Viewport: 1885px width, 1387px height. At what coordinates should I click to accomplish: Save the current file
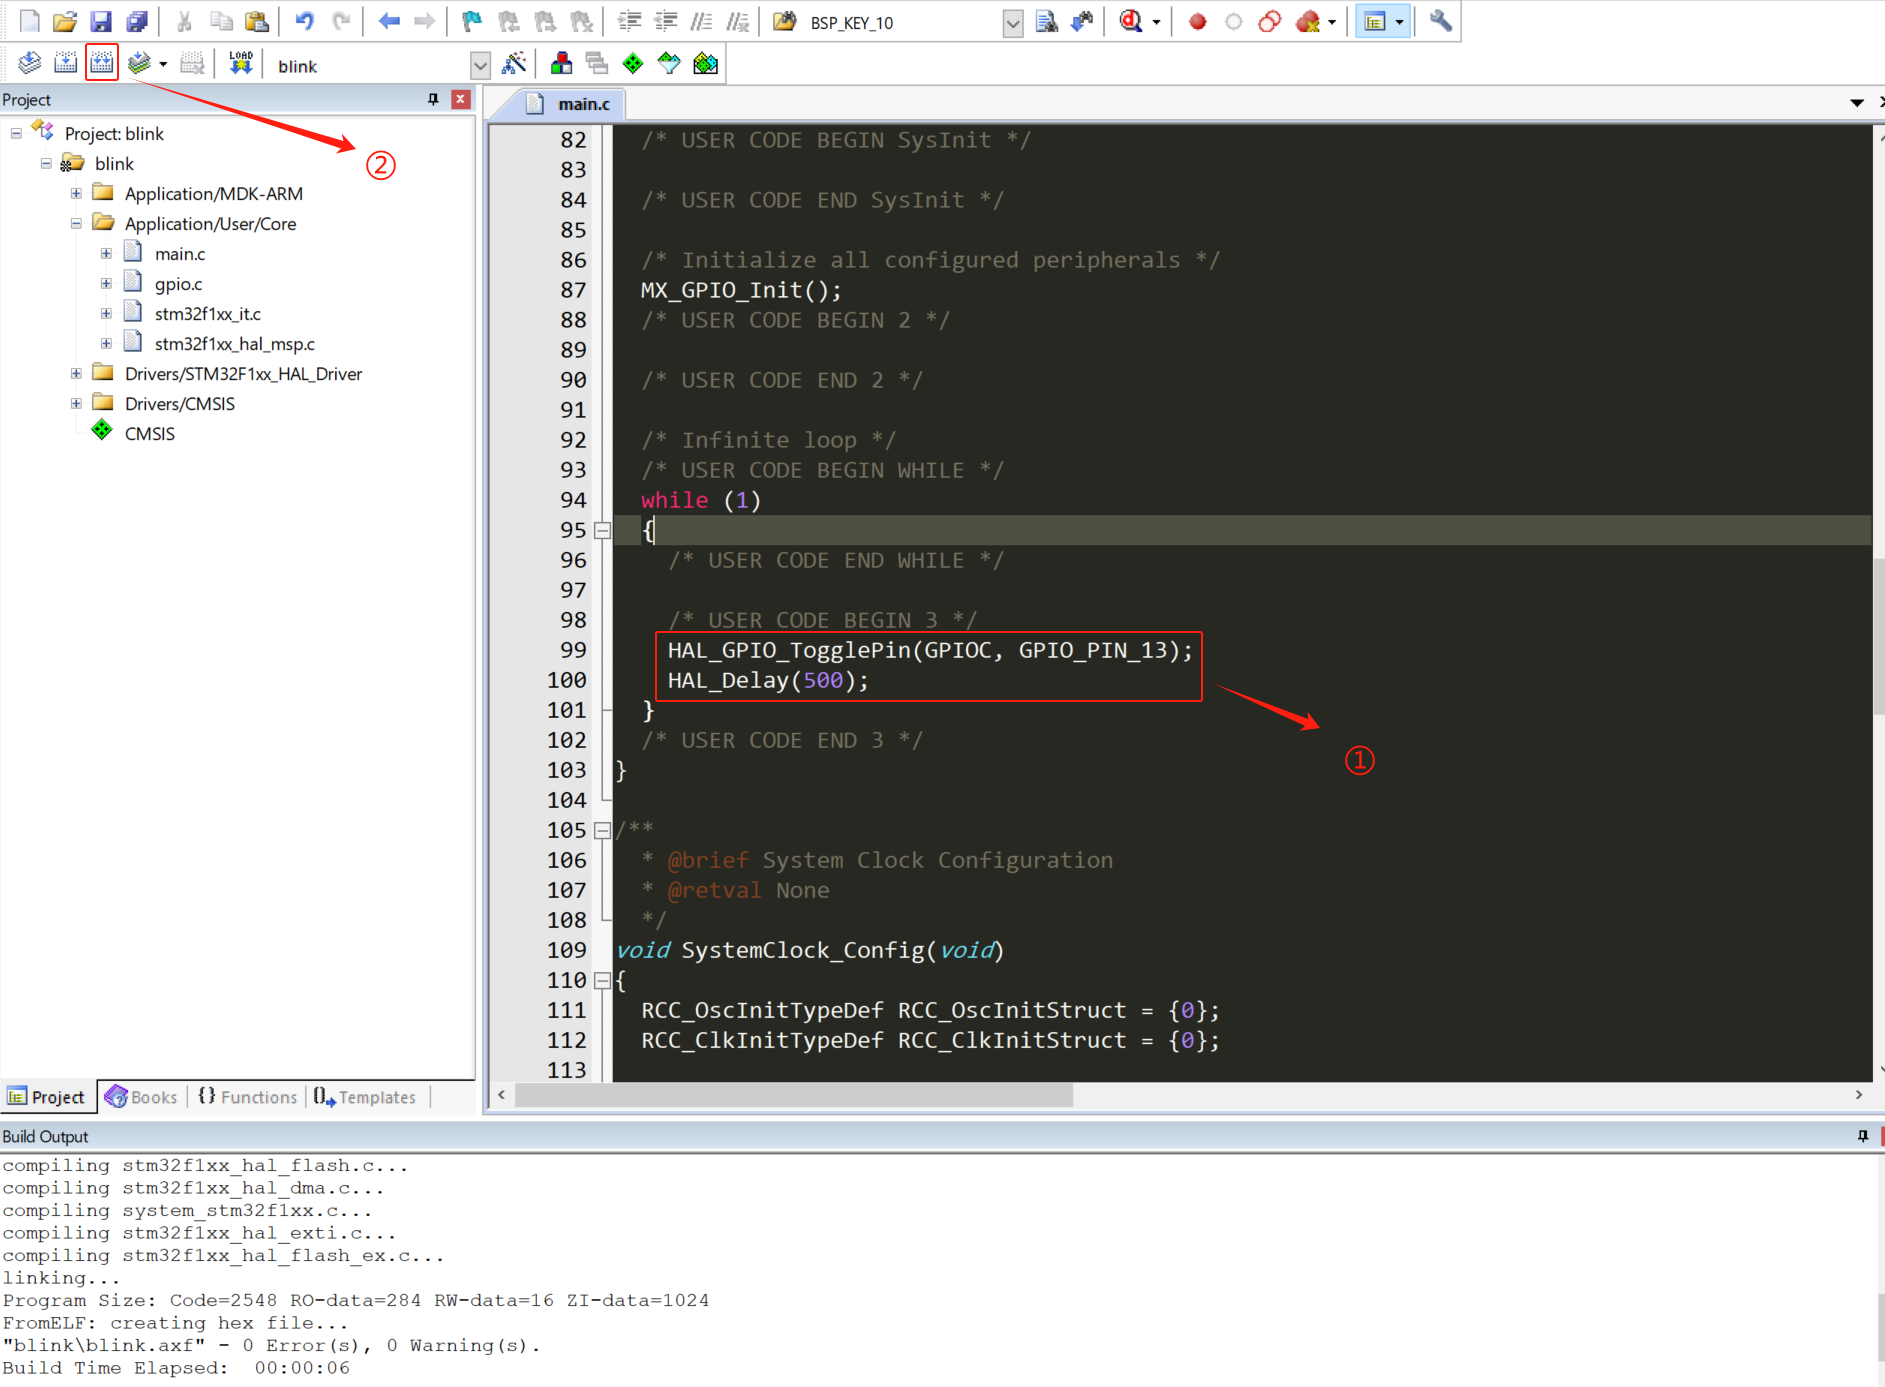point(100,21)
